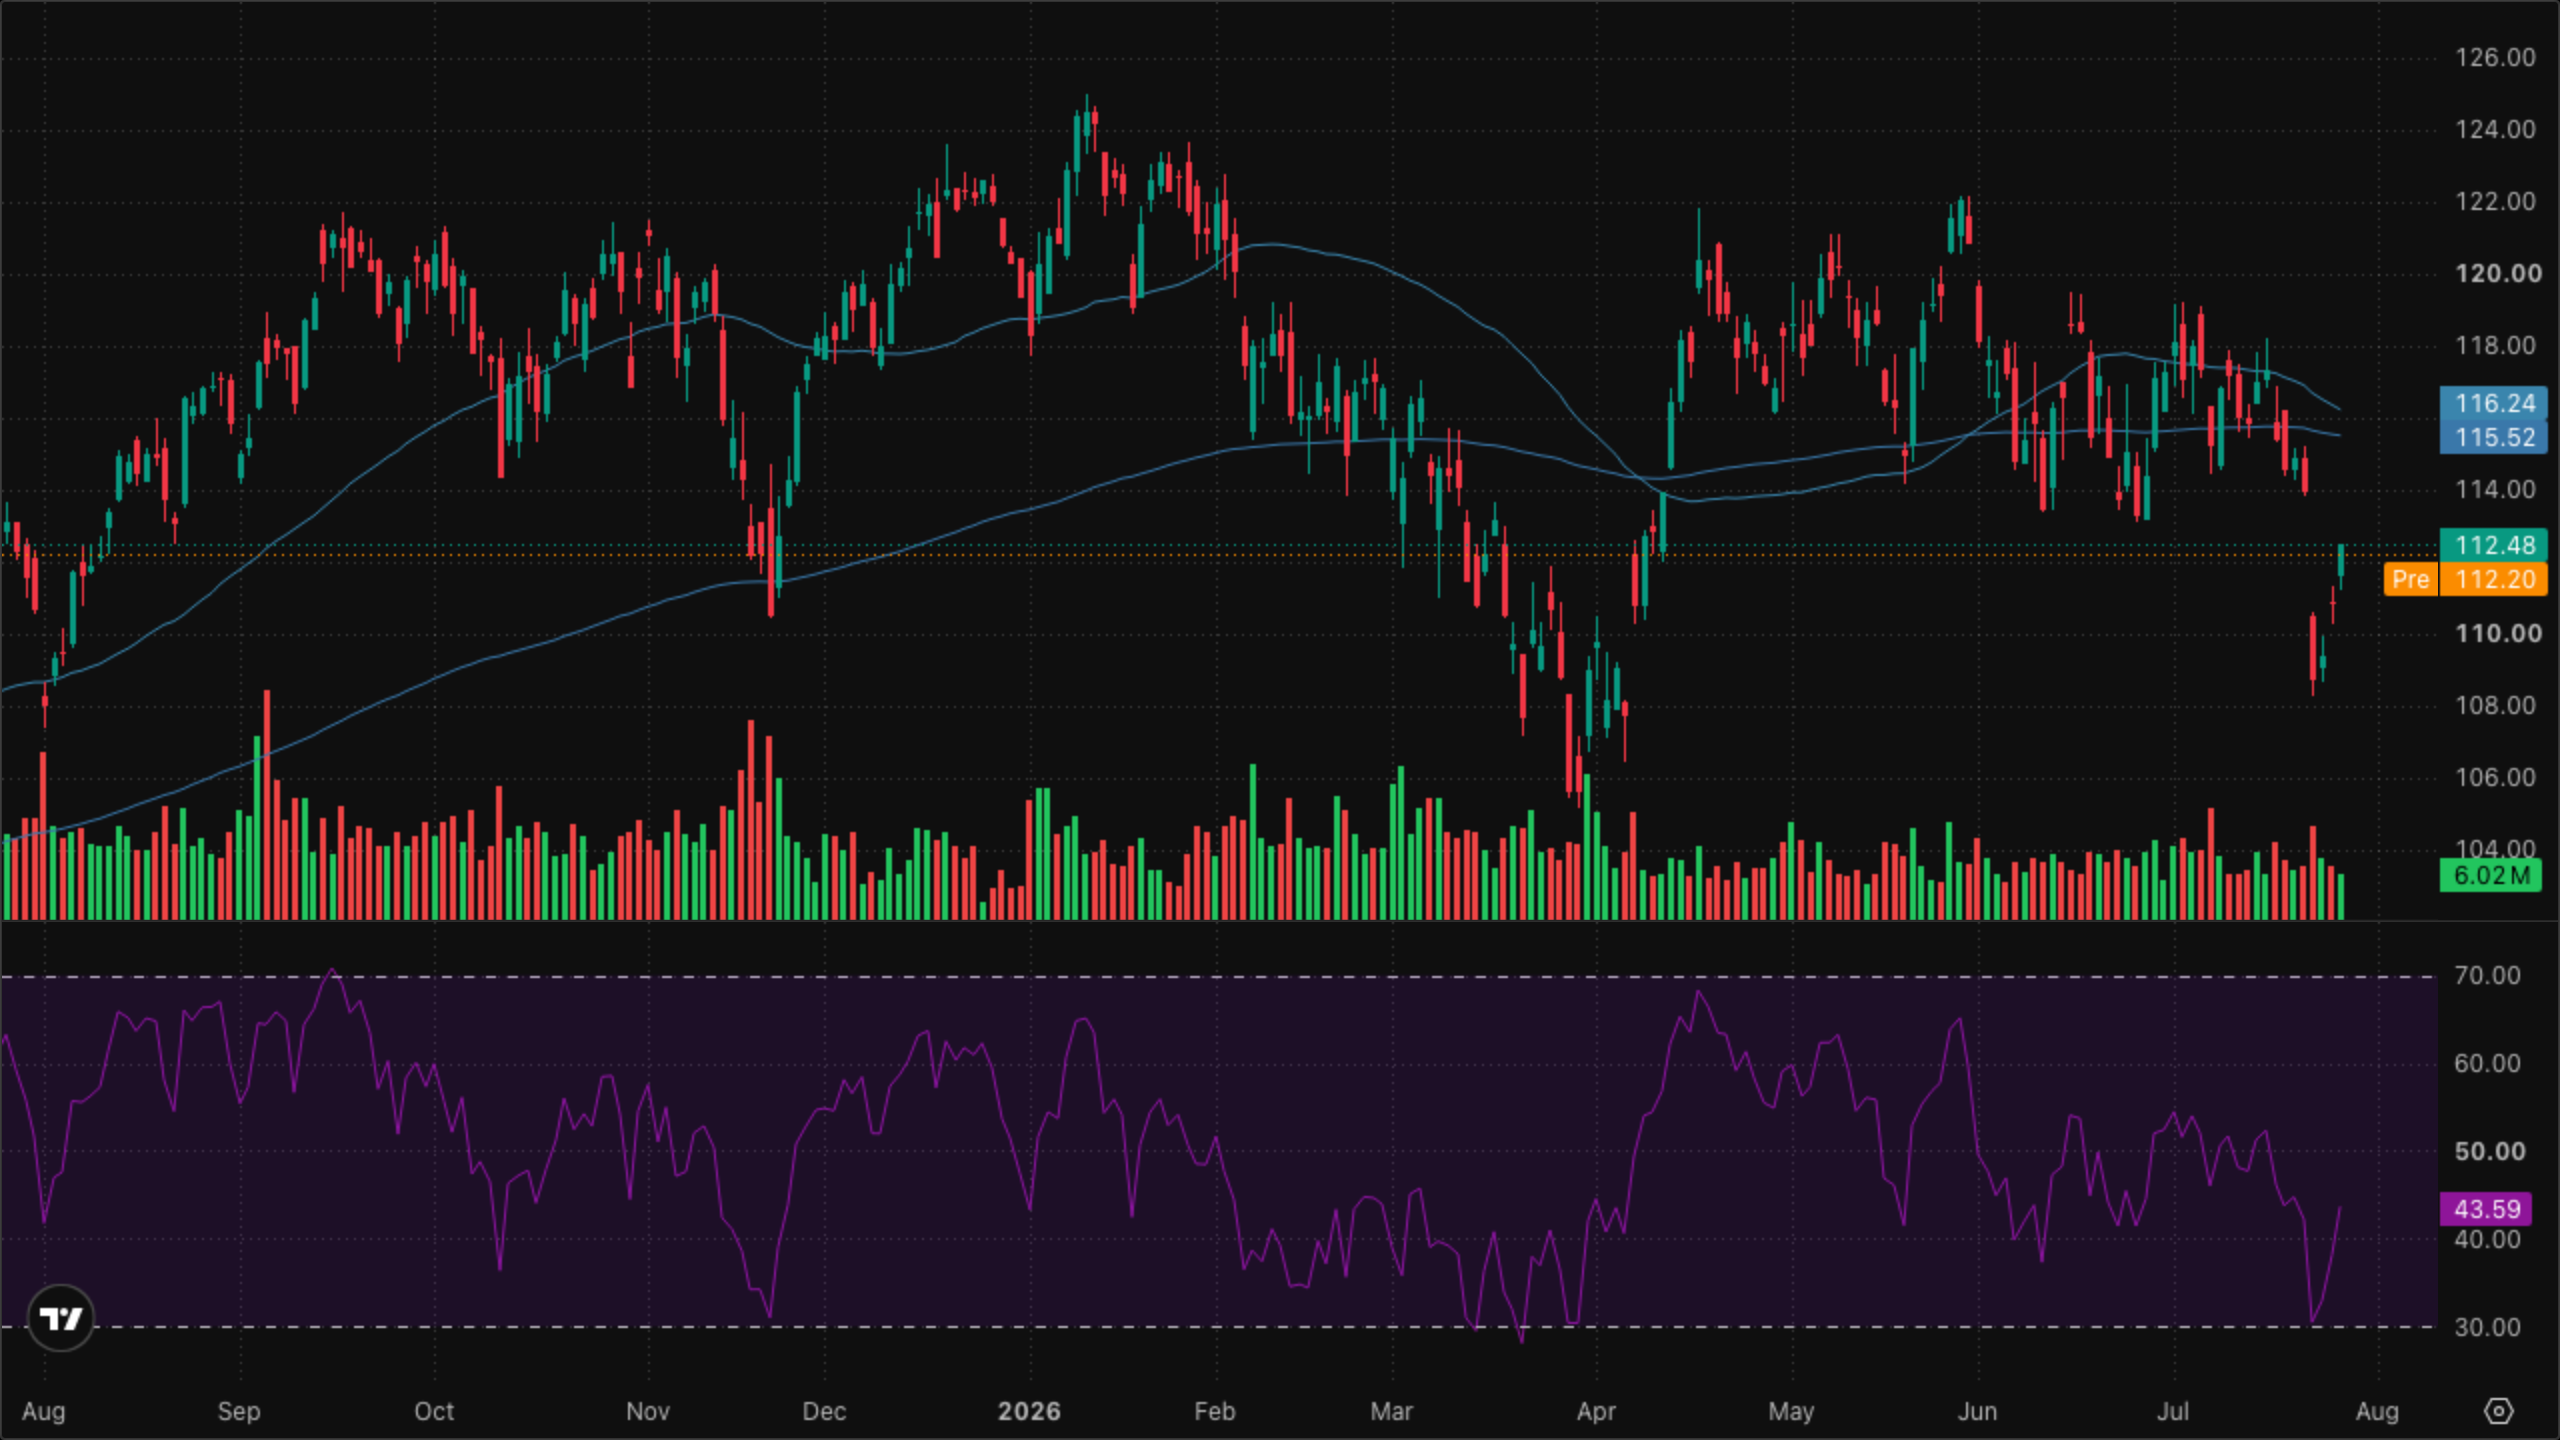Screen dimensions: 2560x1440
Task: Select the Sep time axis label
Action: click(x=239, y=1411)
